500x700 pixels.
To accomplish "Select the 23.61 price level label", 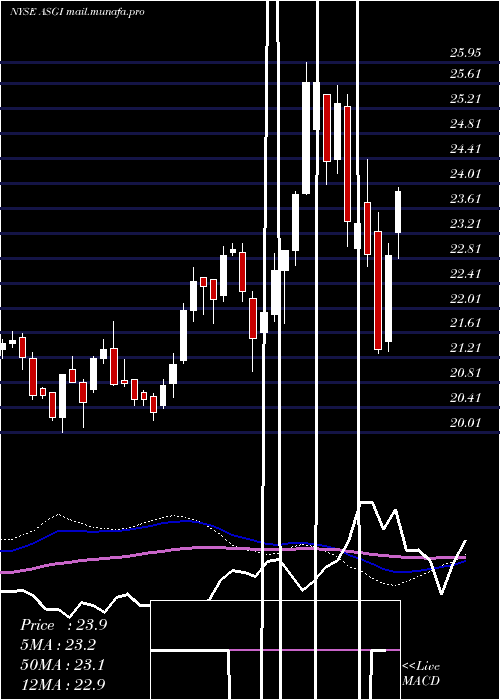I will [x=466, y=199].
